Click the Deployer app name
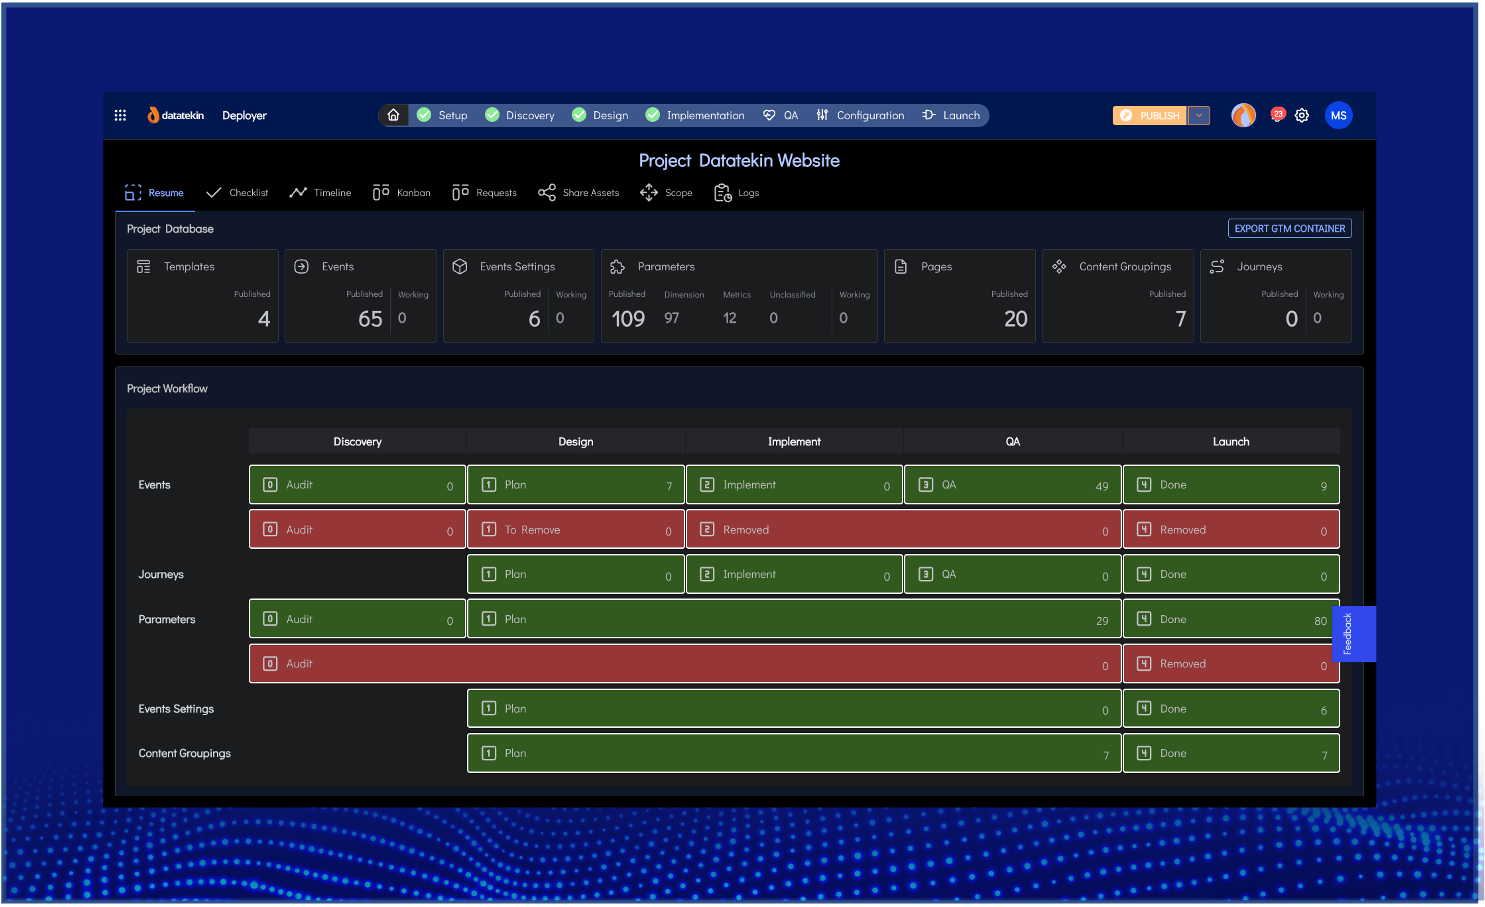The height and width of the screenshot is (907, 1485). point(244,115)
